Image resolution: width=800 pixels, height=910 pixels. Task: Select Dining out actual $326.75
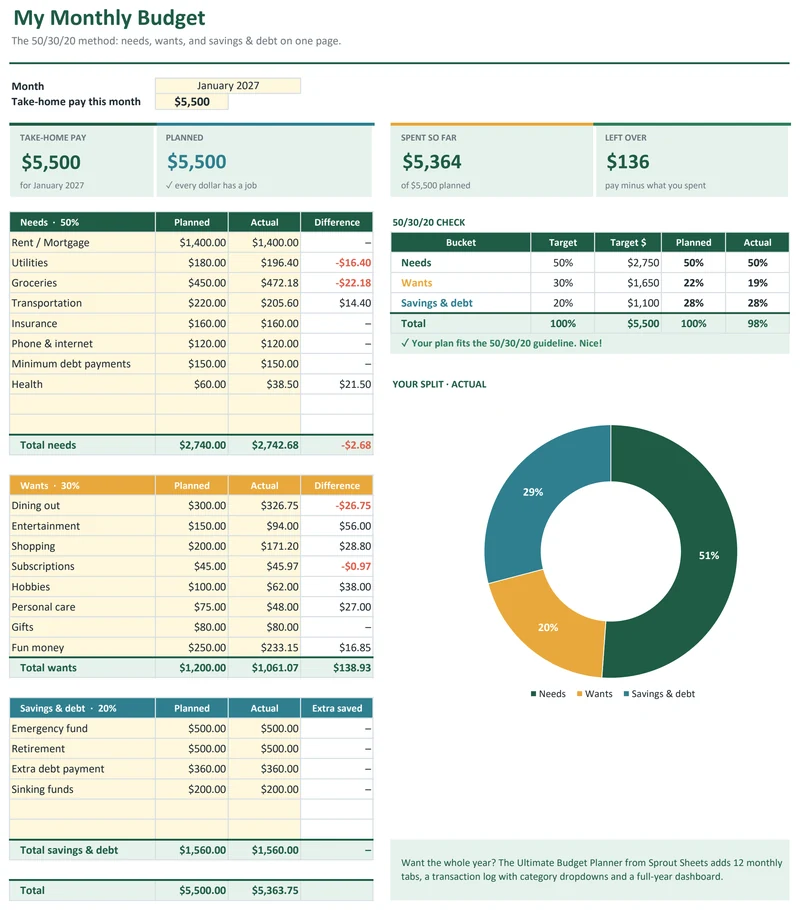264,505
